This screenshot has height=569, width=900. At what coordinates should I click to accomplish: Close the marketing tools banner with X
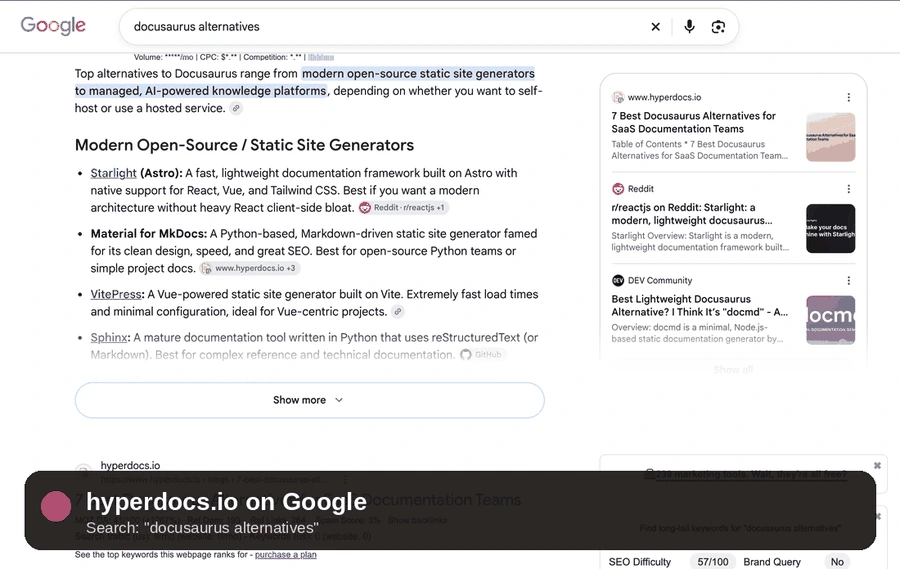point(877,466)
